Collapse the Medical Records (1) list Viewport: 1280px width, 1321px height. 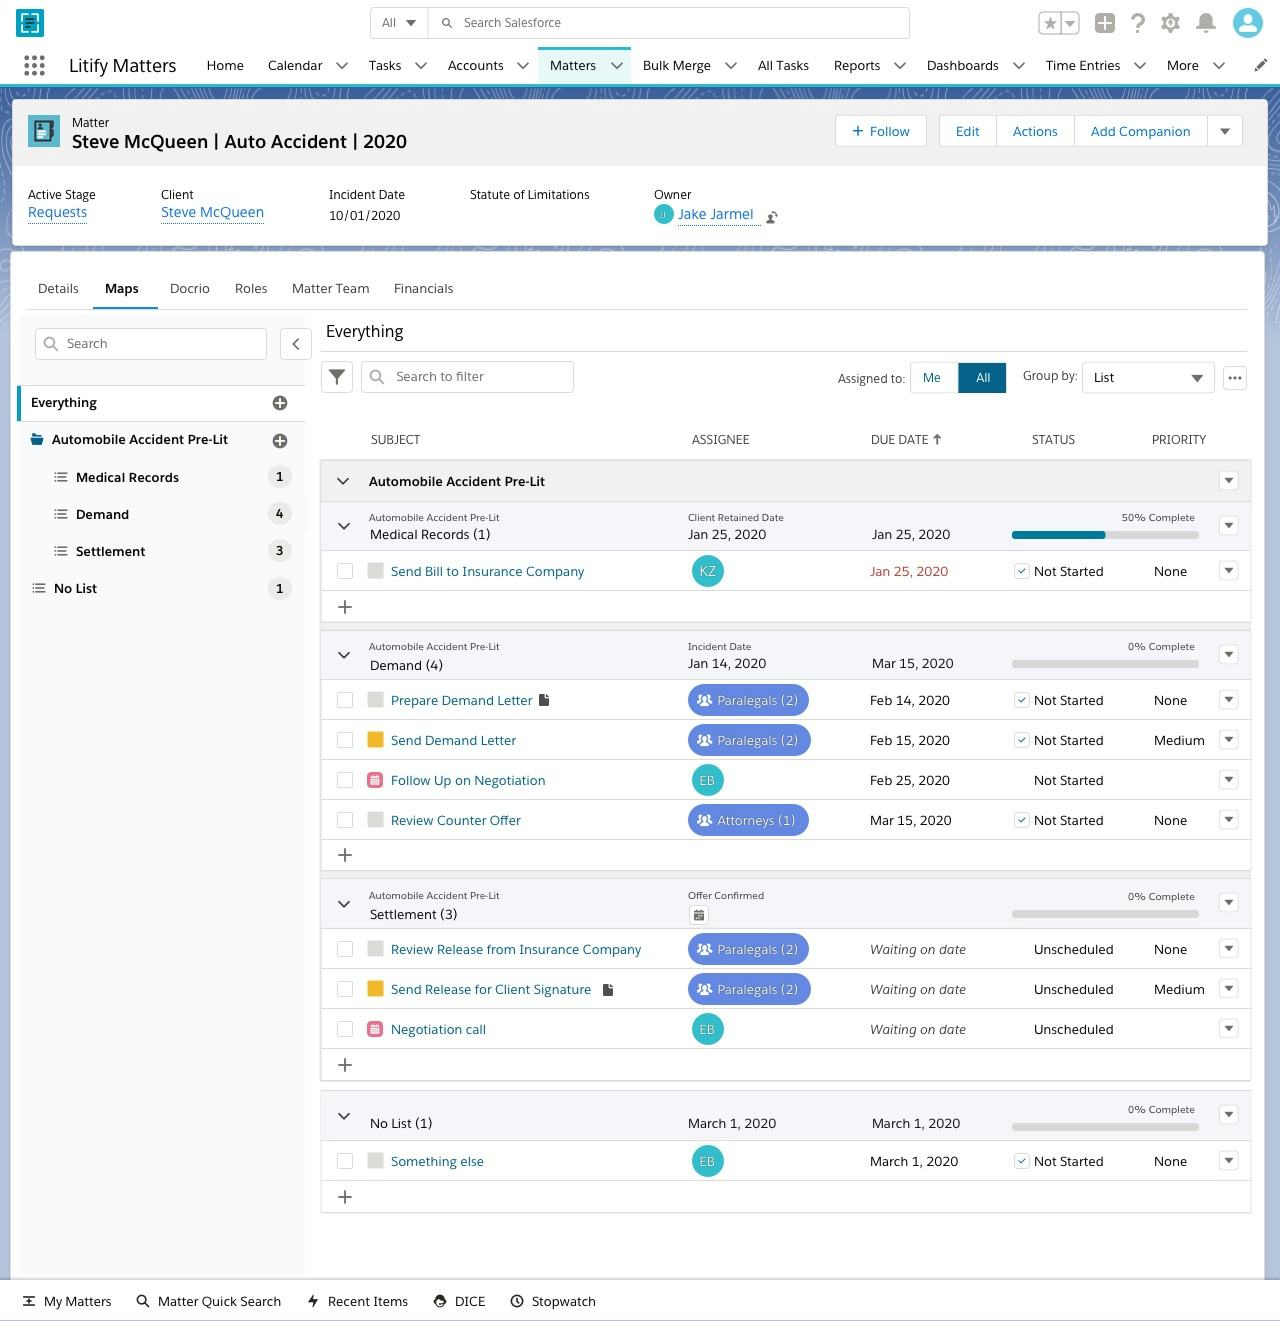coord(344,526)
